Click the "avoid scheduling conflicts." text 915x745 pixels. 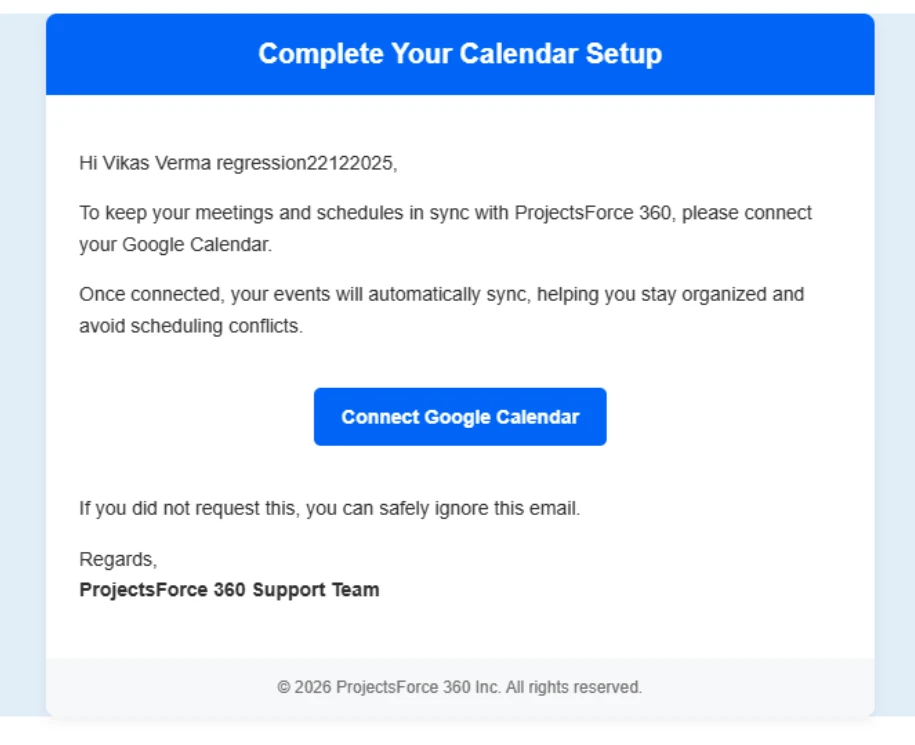tap(190, 326)
